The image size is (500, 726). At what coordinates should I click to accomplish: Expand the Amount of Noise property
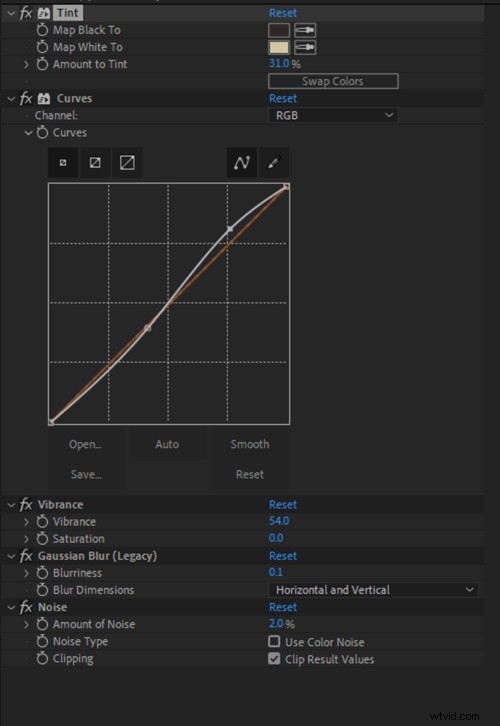(26, 625)
